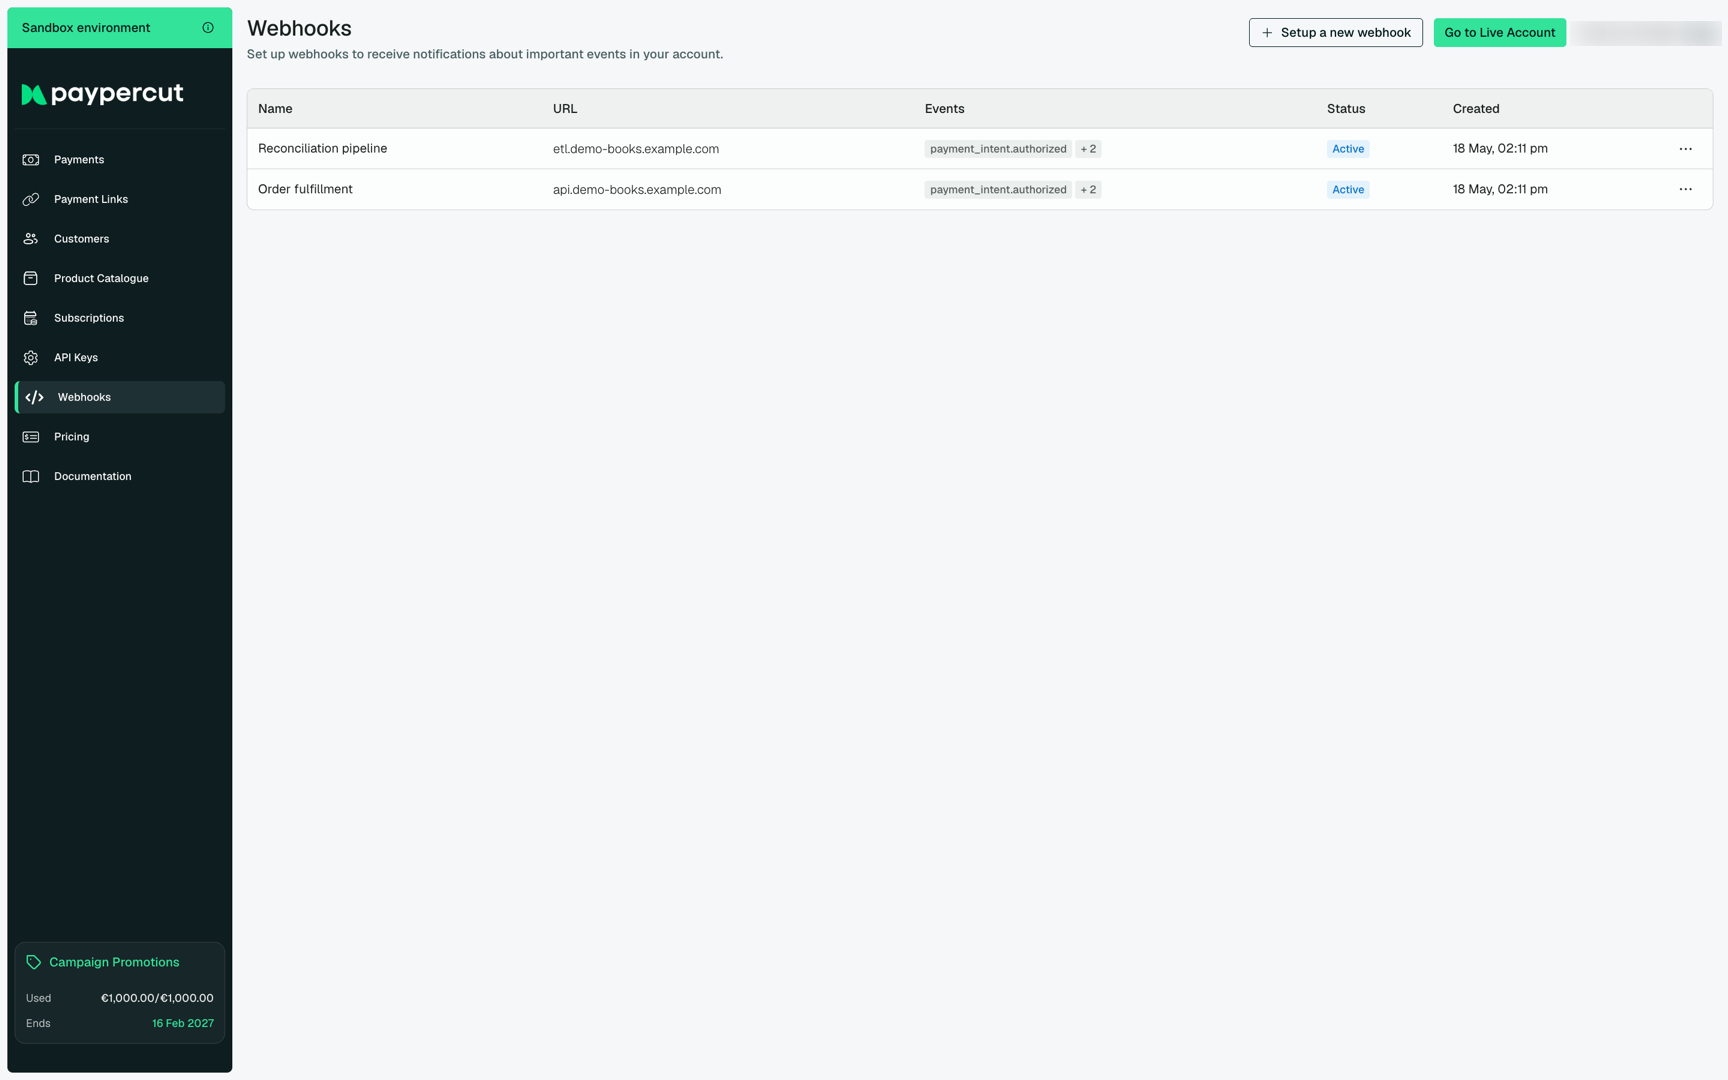The height and width of the screenshot is (1080, 1728).
Task: Navigate to Subscriptions
Action: point(120,318)
